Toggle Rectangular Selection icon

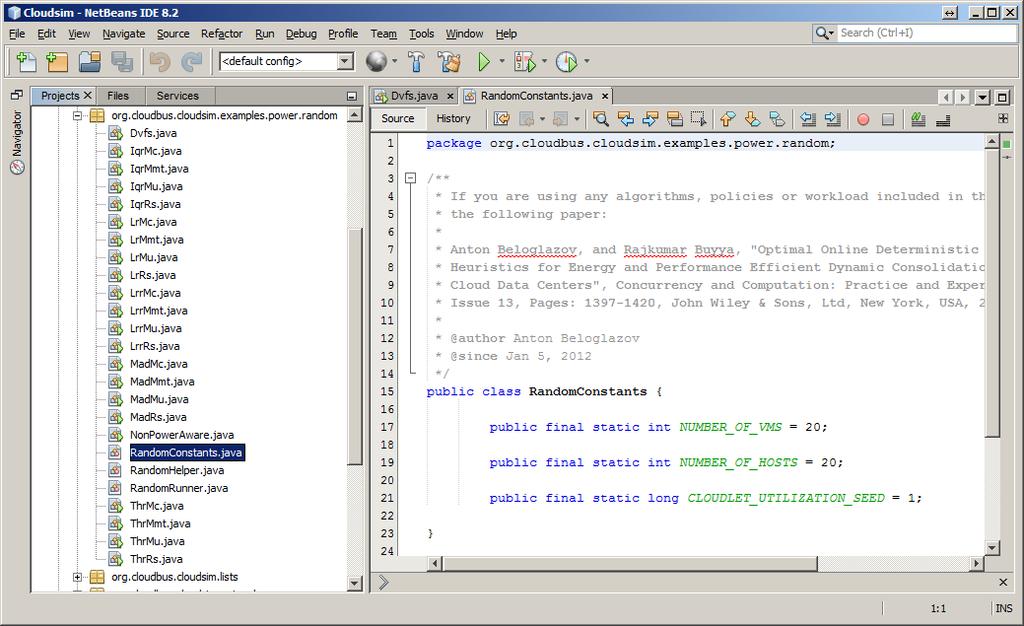point(699,119)
